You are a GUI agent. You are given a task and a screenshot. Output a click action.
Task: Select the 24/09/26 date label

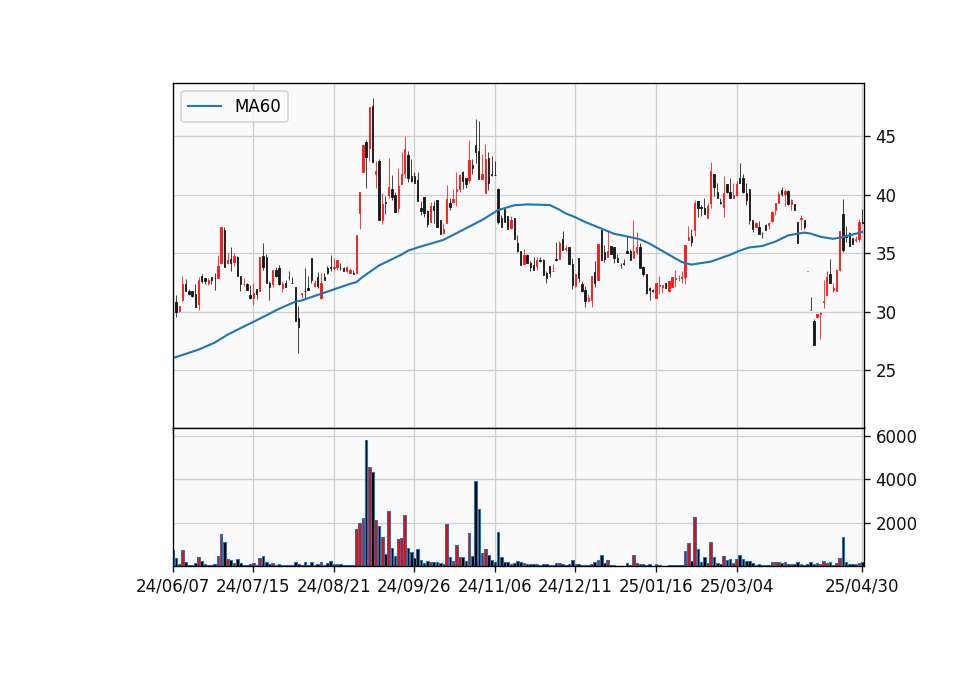(413, 586)
